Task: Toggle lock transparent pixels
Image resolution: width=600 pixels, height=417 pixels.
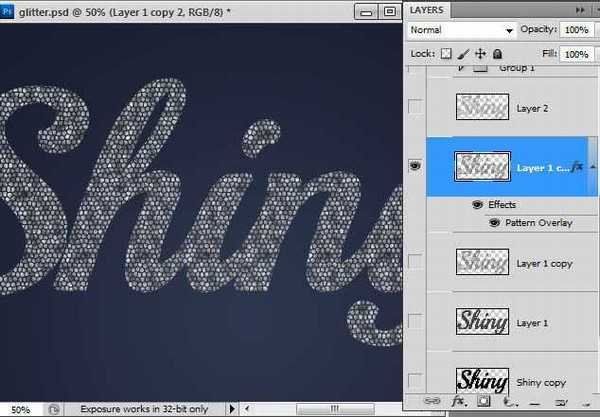Action: tap(446, 54)
